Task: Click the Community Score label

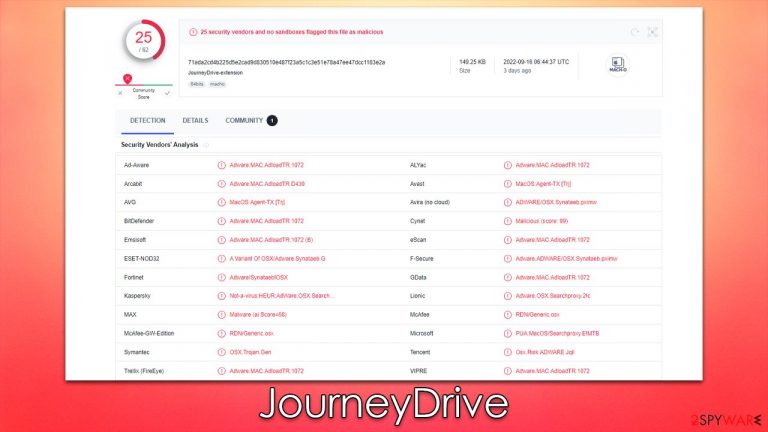Action: tap(144, 94)
